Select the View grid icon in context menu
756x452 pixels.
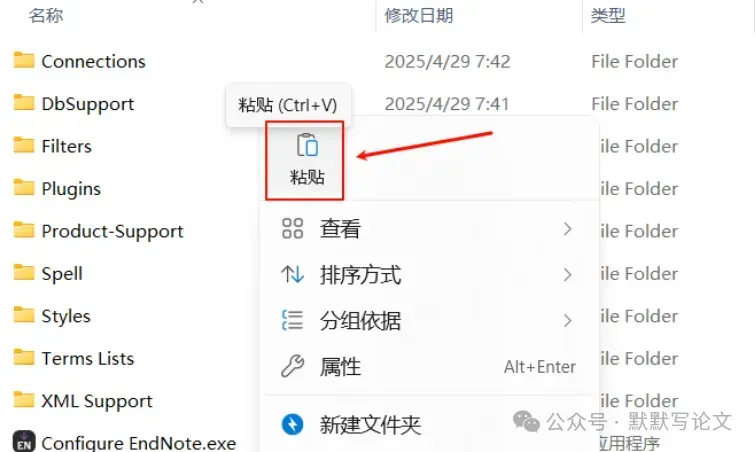(292, 229)
